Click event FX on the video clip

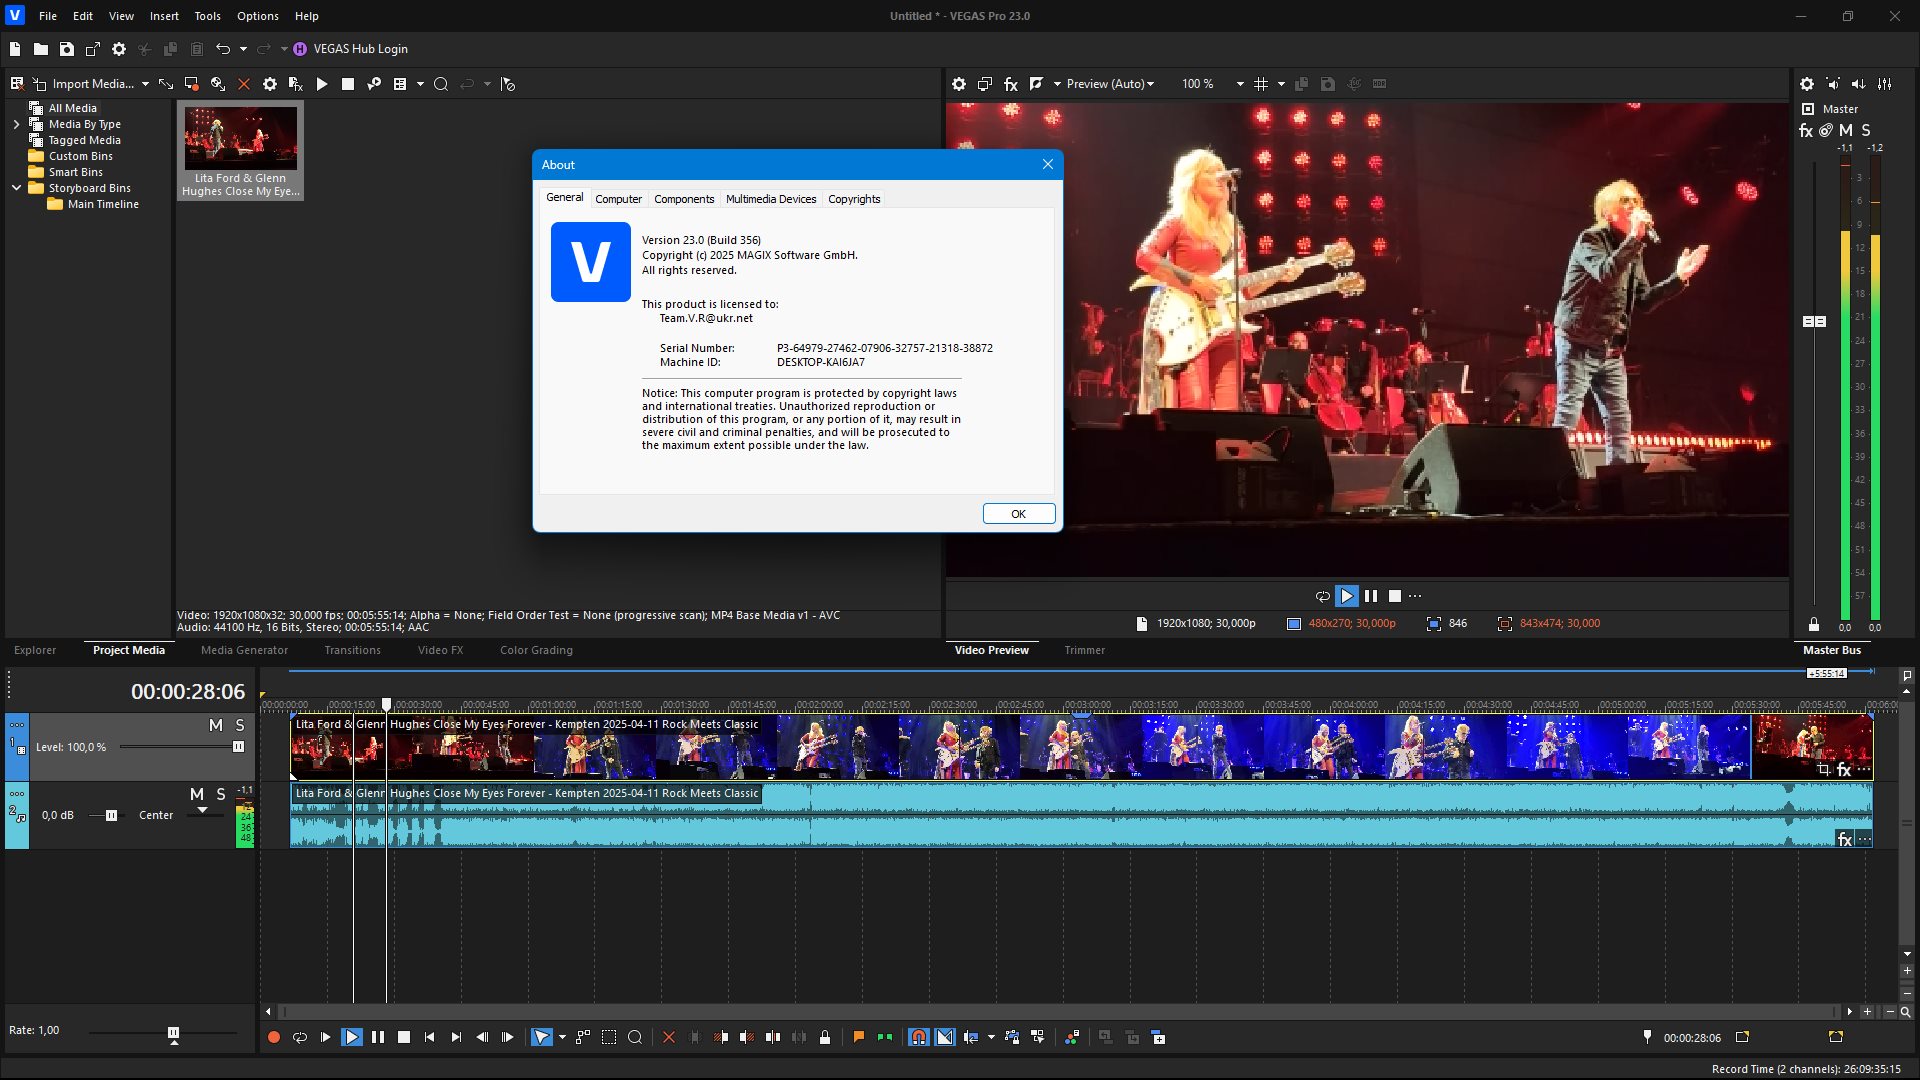coord(1844,770)
